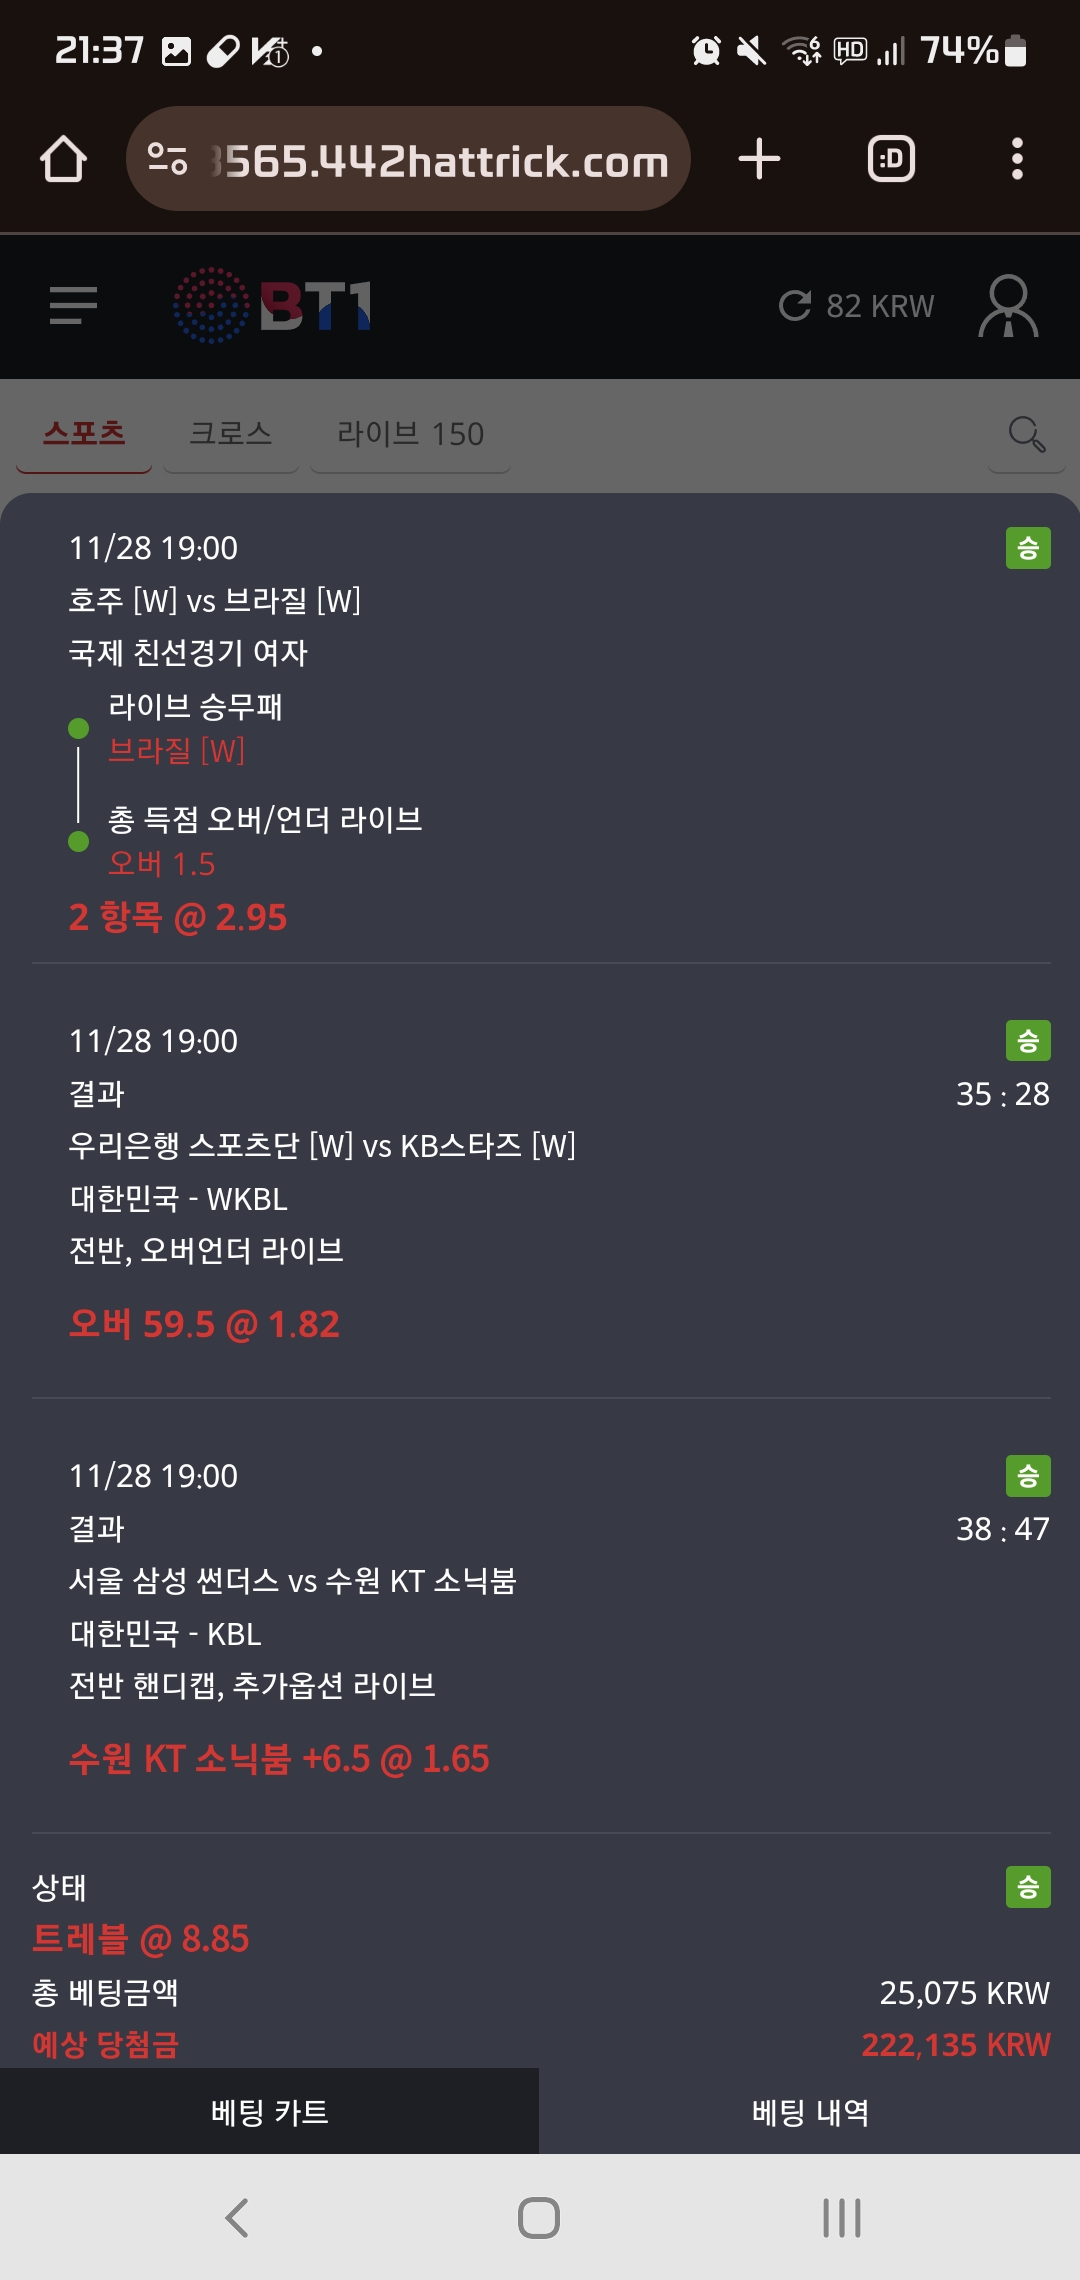Screen dimensions: 1080x2280
Task: Switch to the 크로스 tab
Action: point(230,433)
